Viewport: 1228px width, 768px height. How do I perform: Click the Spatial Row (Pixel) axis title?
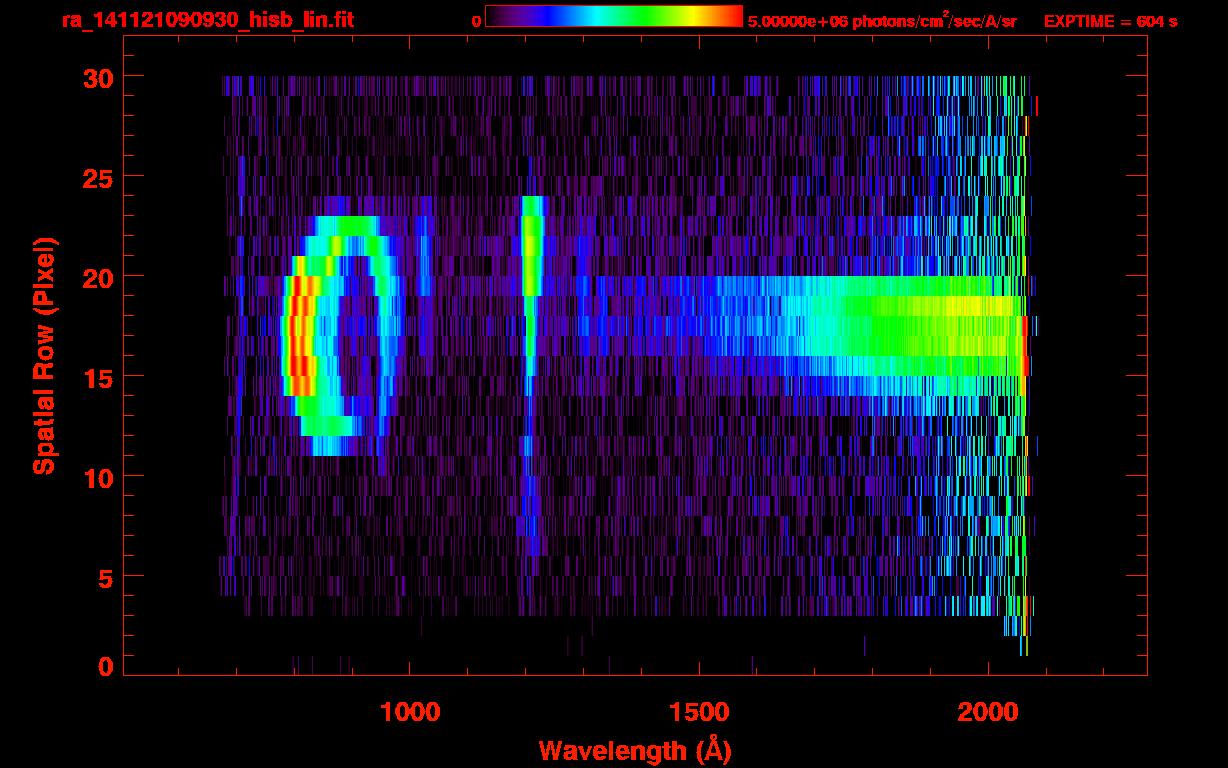click(44, 356)
